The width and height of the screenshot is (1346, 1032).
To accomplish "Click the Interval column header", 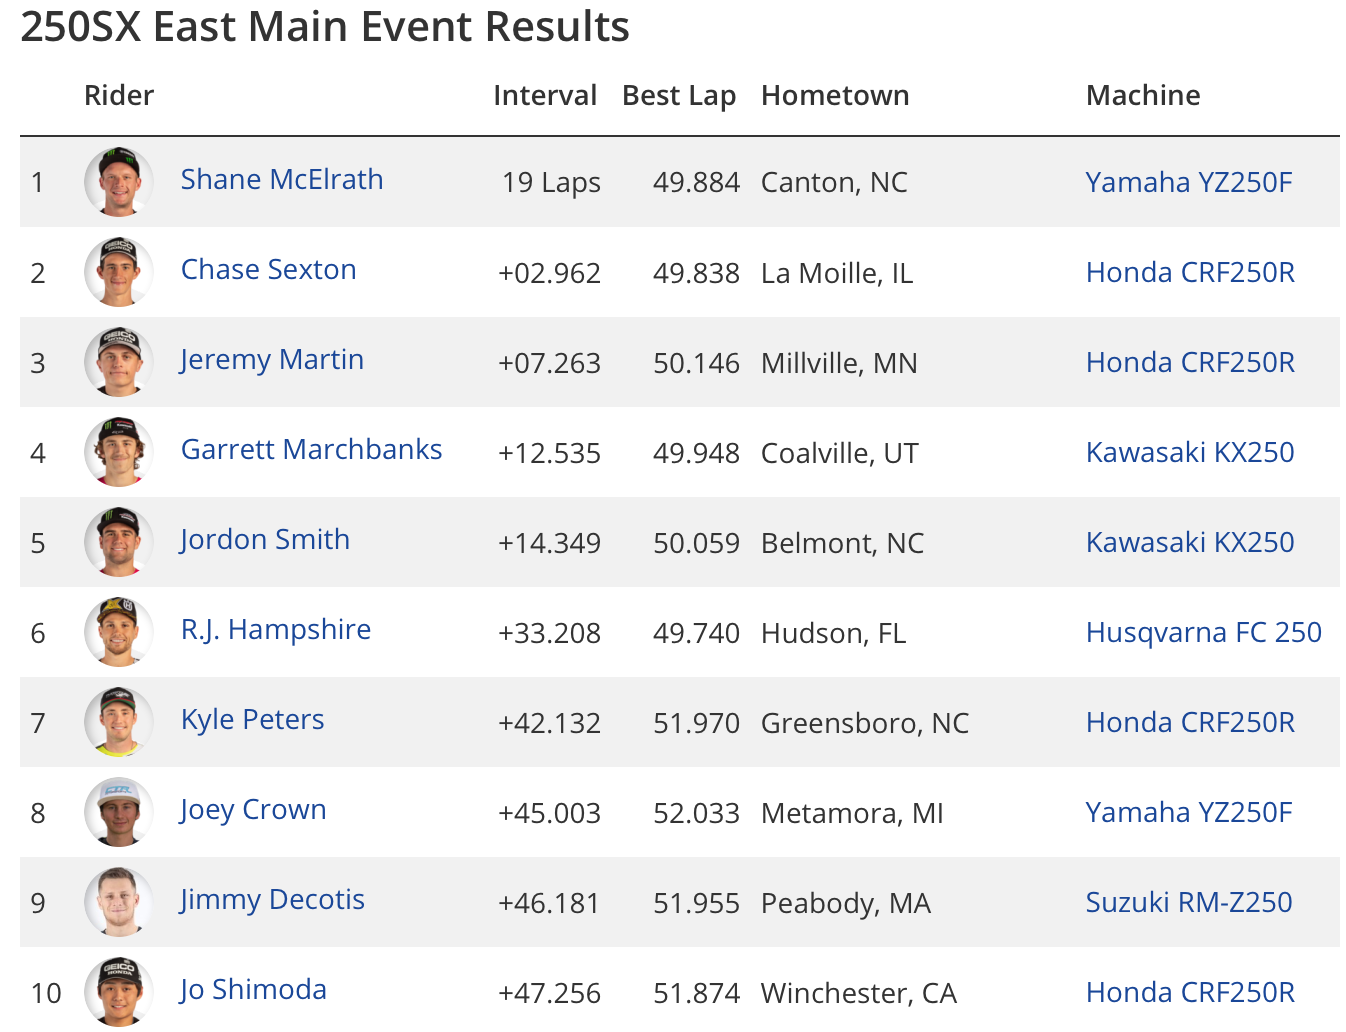I will [x=545, y=95].
